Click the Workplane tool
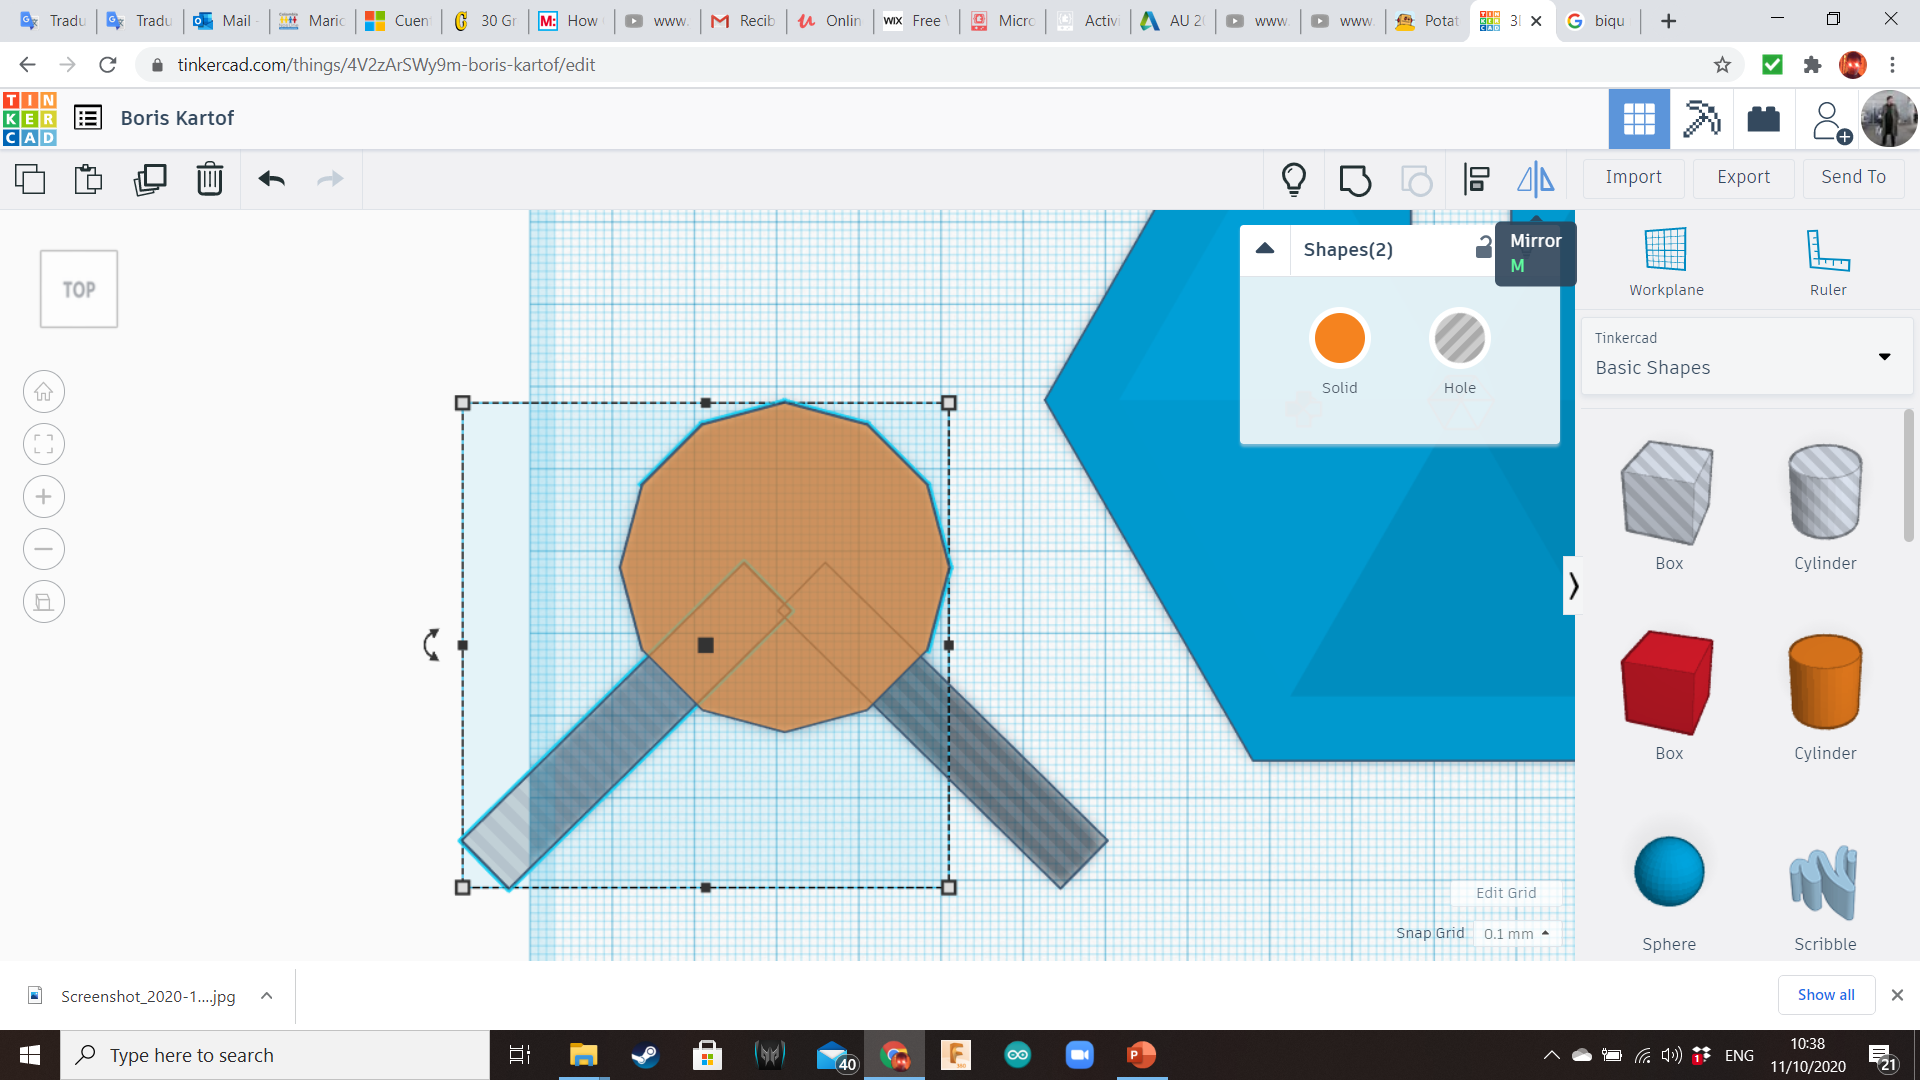This screenshot has width=1920, height=1080. [1667, 258]
